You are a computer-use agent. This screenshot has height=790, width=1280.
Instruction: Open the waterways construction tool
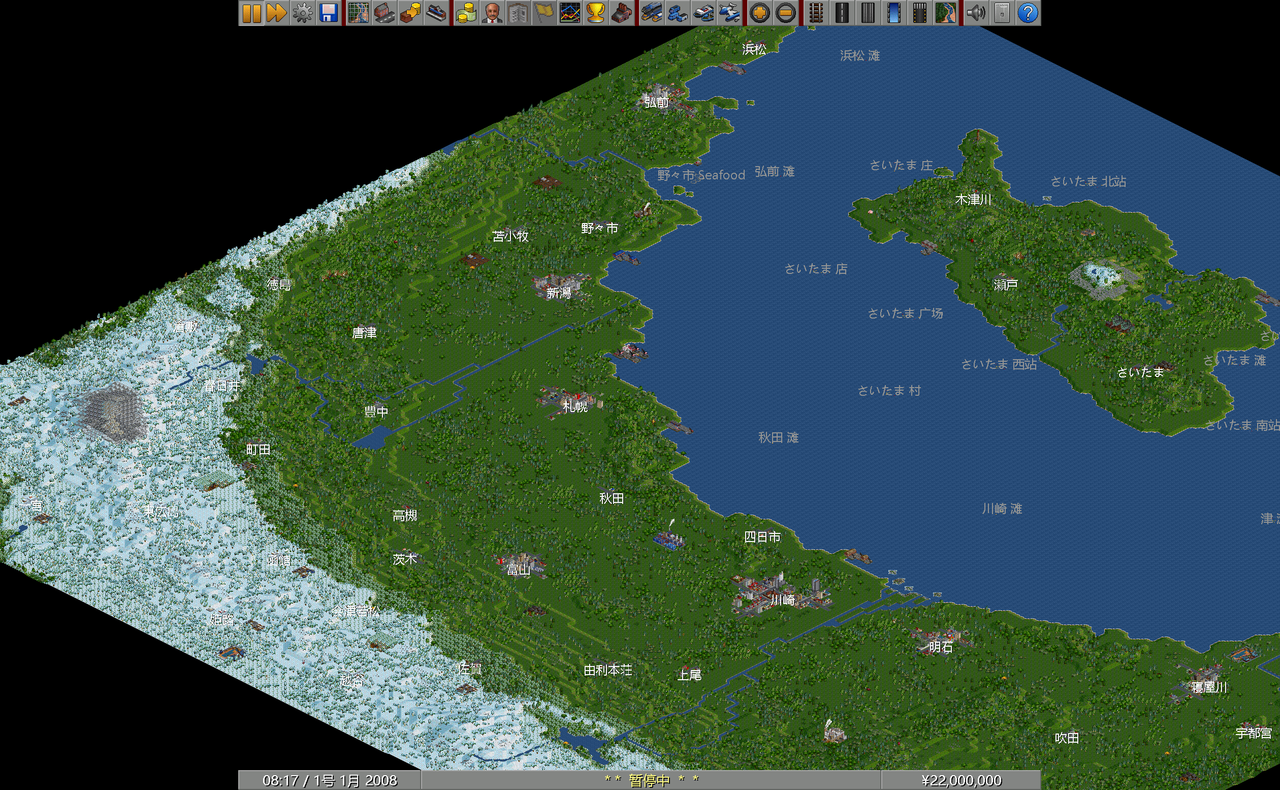pos(894,13)
